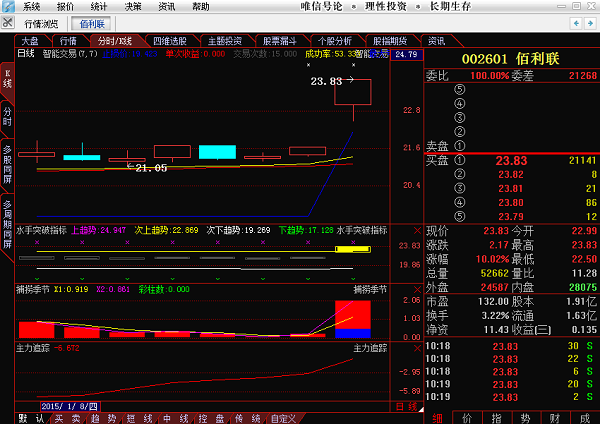Select the 指 tab in quote panel
Image resolution: width=600 pixels, height=424 pixels.
tap(496, 418)
